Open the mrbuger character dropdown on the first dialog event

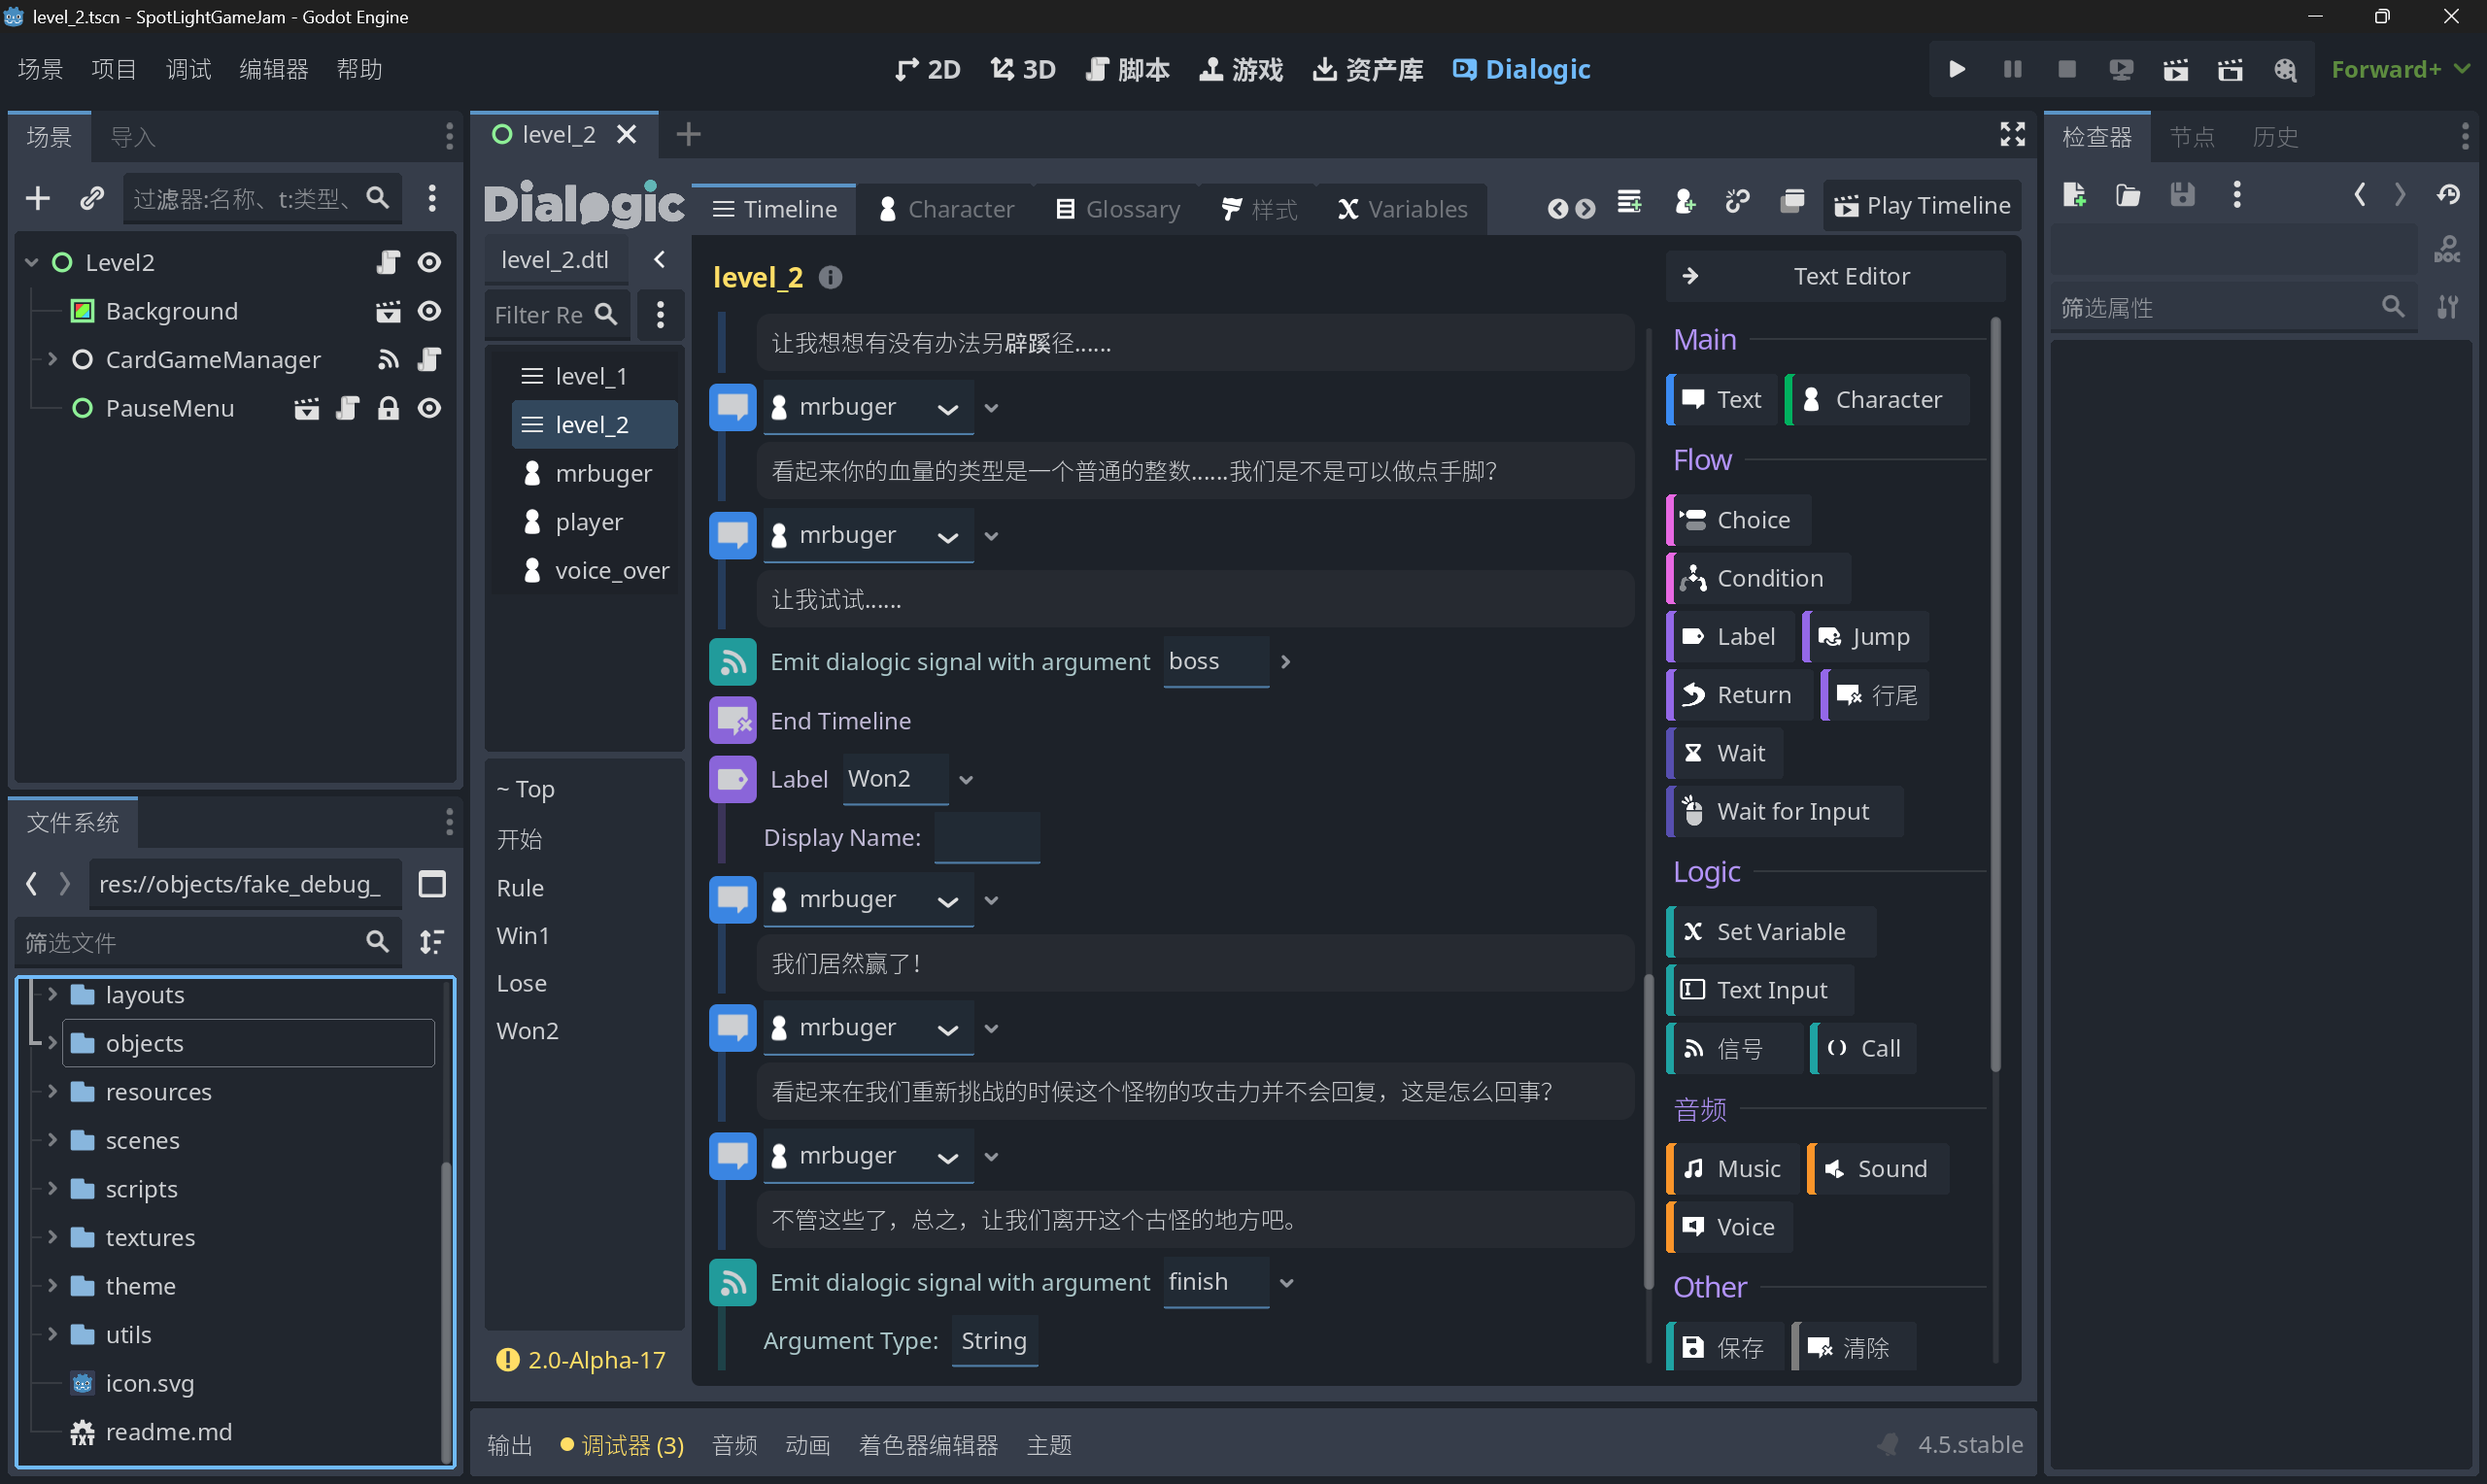pyautogui.click(x=948, y=407)
